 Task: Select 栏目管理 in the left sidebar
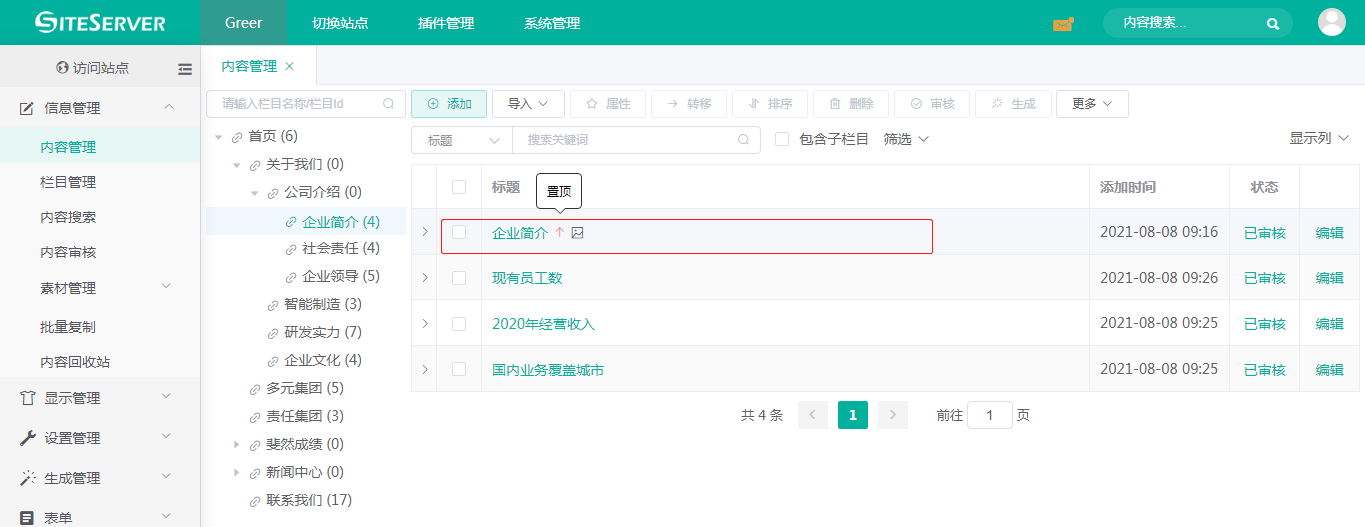pos(68,182)
